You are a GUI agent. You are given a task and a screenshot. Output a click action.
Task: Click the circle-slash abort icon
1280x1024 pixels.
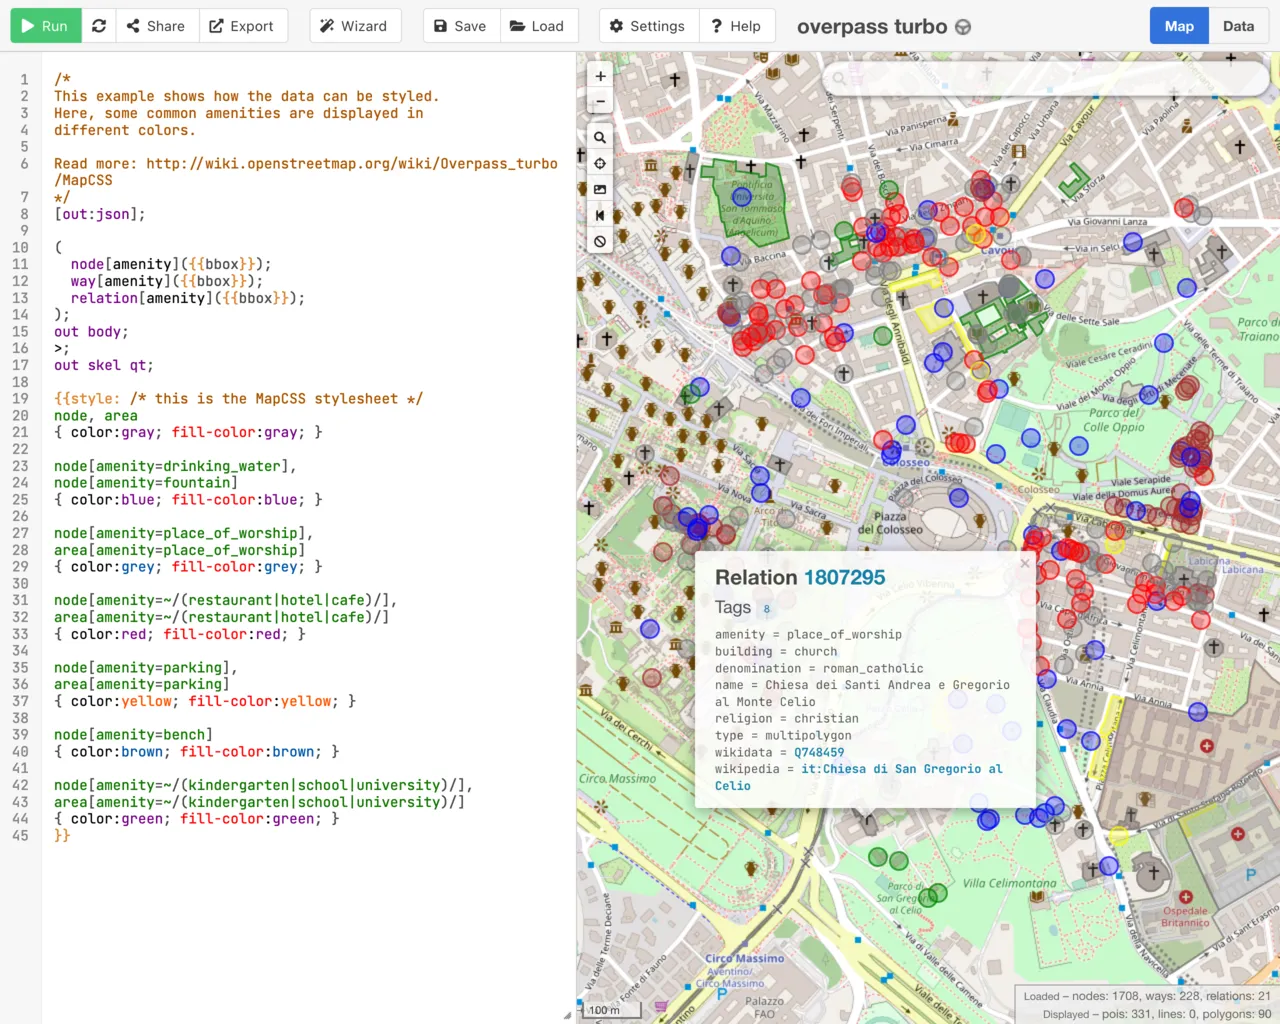coord(599,241)
